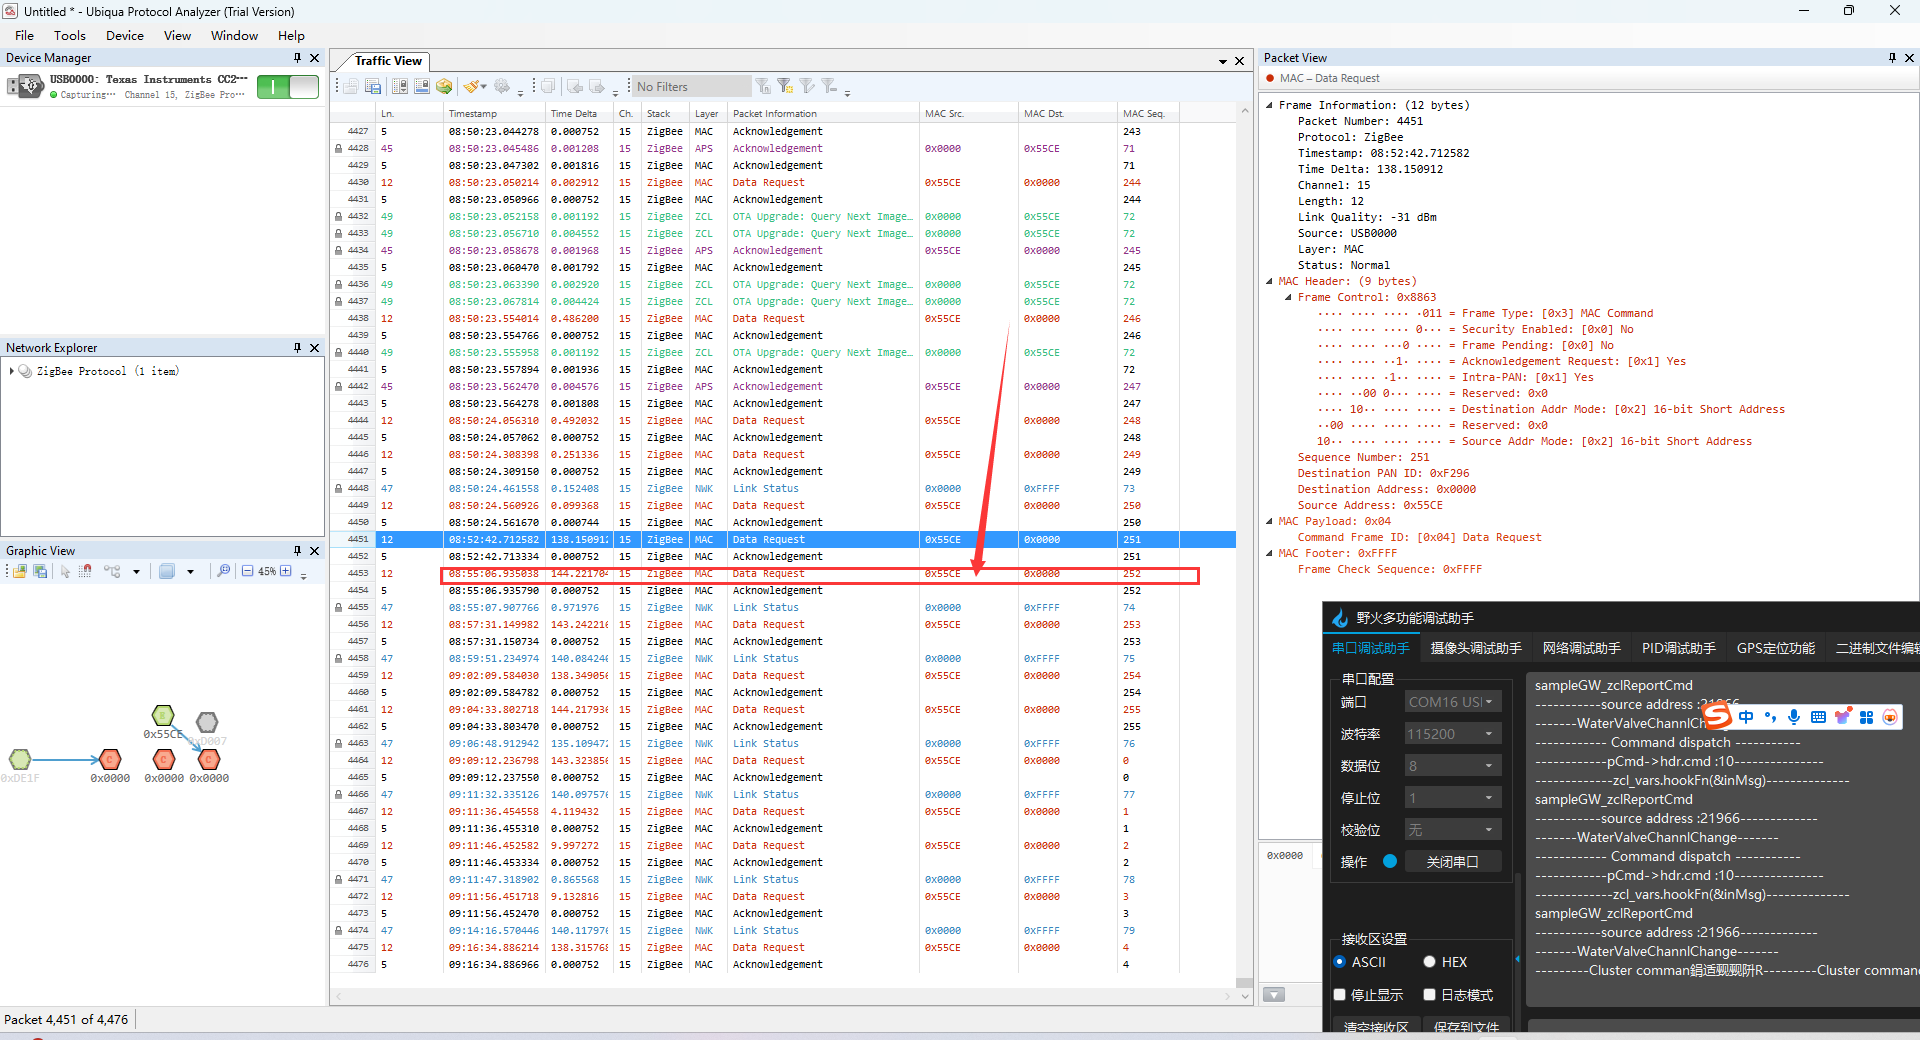Click the node layout icon in Graphic View
The image size is (1920, 1040).
tap(112, 571)
